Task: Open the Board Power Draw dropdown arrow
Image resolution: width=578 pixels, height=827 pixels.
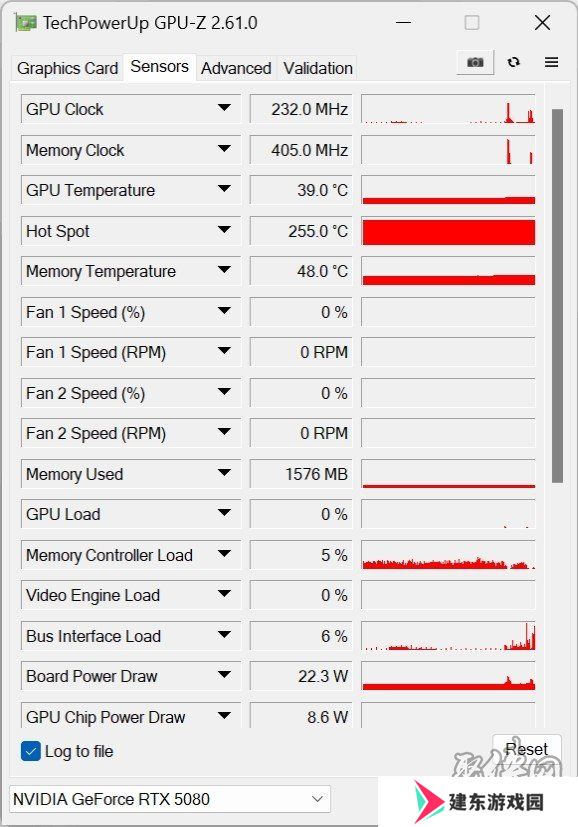Action: (224, 675)
